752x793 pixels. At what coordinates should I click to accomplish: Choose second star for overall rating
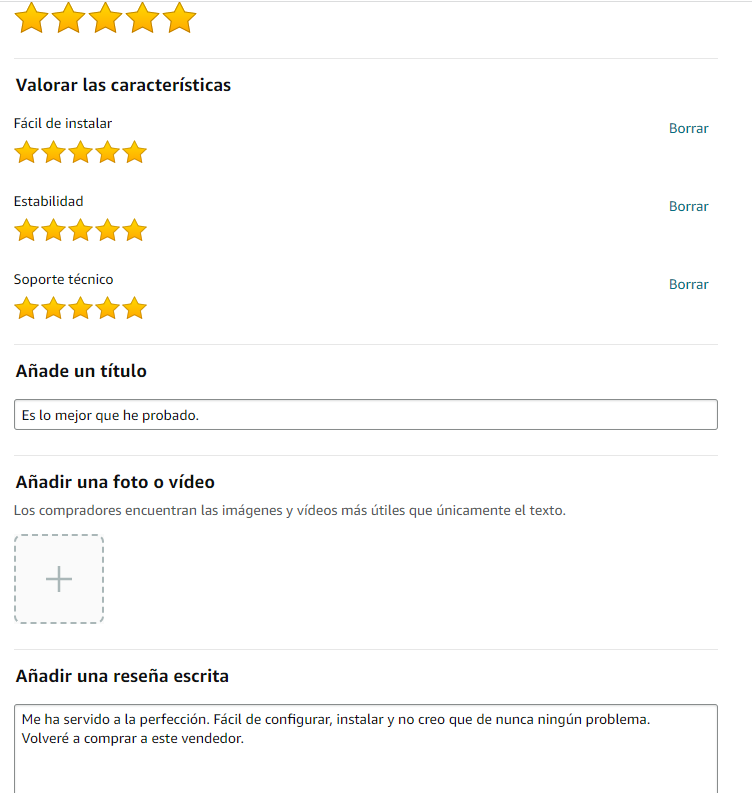click(x=68, y=17)
